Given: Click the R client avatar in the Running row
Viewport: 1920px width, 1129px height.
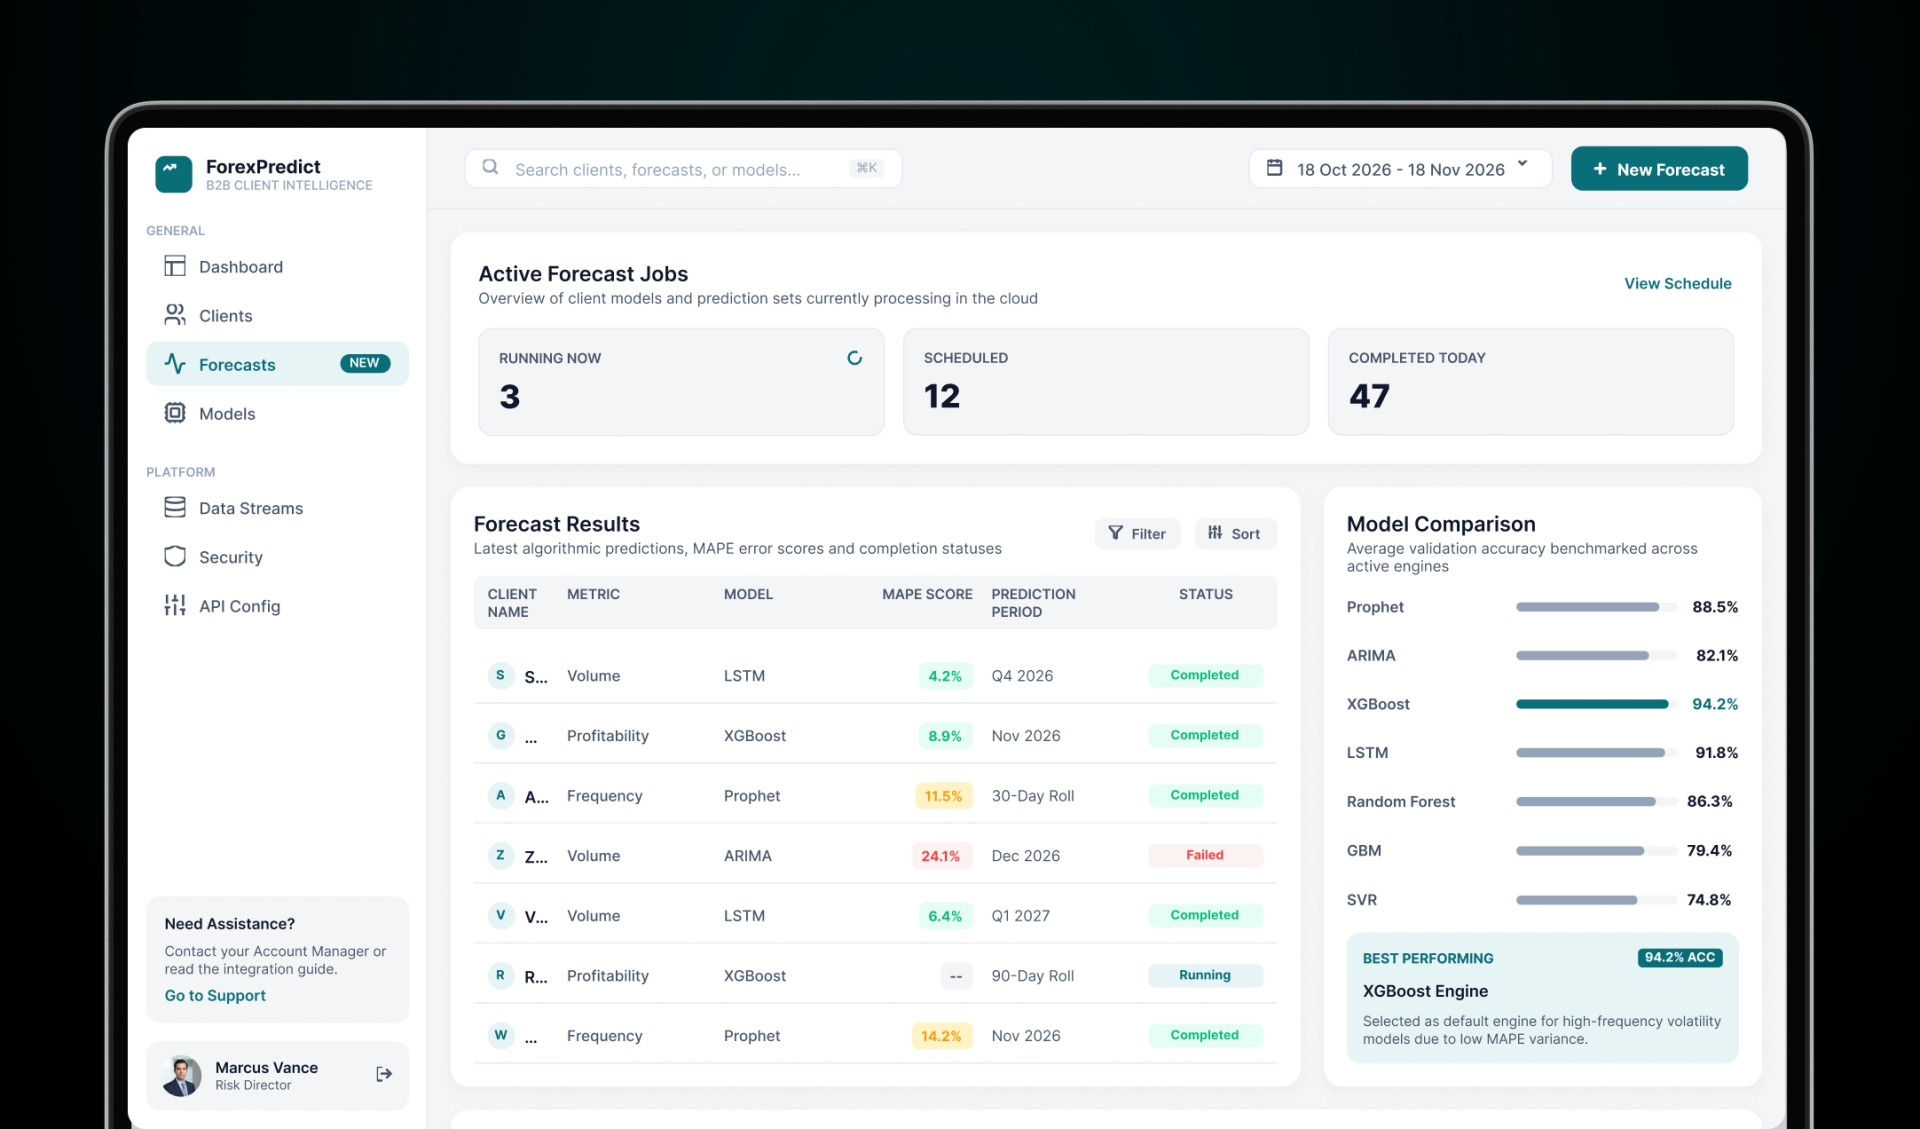Looking at the screenshot, I should click(x=501, y=976).
